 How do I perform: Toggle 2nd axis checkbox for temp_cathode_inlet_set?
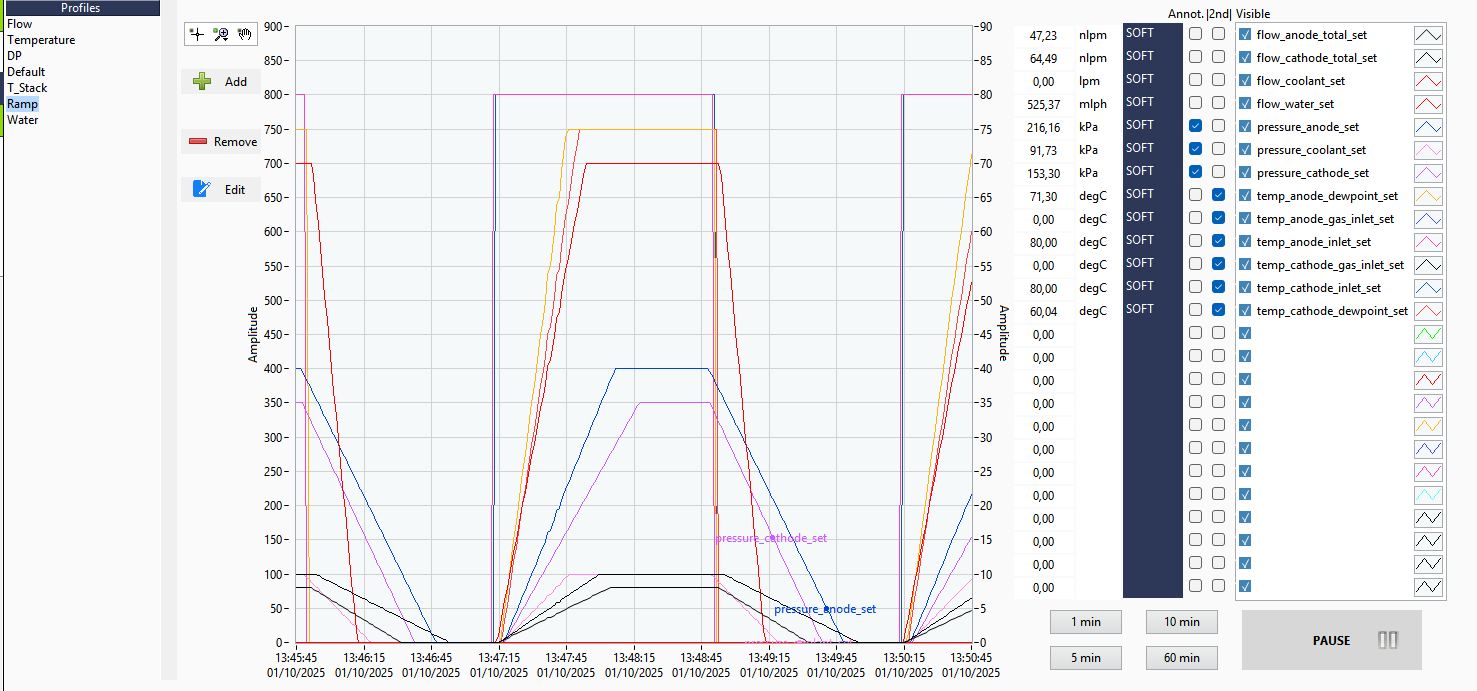pyautogui.click(x=1218, y=287)
